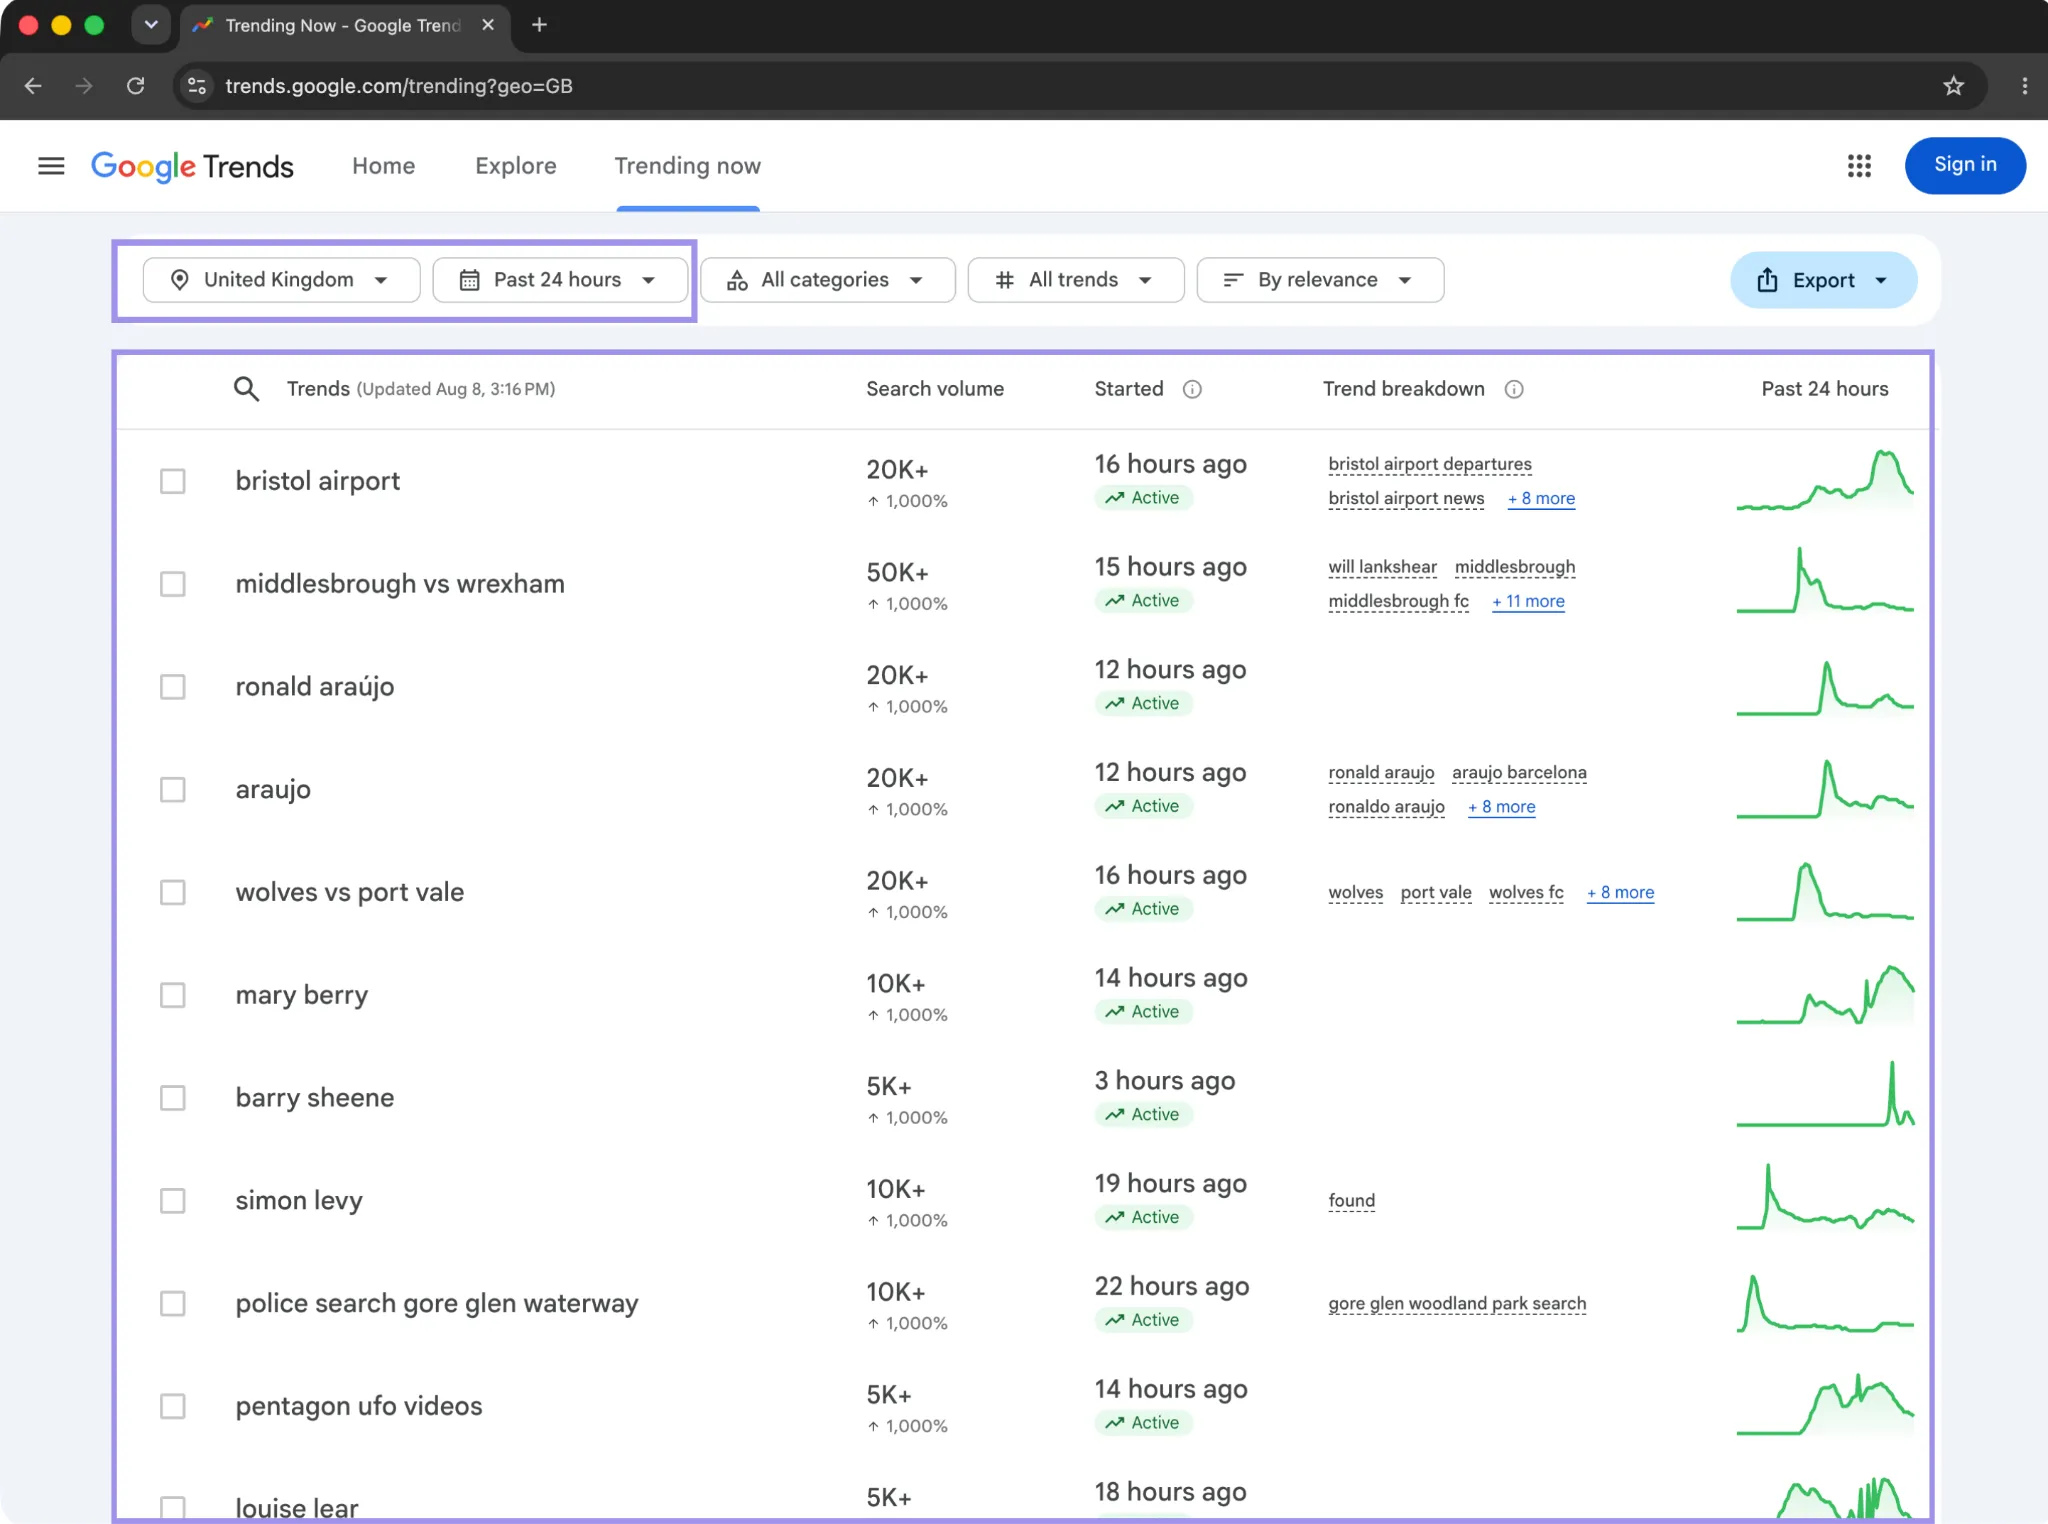Open 'ronaldo araujo' breakdown term
Screen dimensions: 2048x1524
click(x=1386, y=807)
